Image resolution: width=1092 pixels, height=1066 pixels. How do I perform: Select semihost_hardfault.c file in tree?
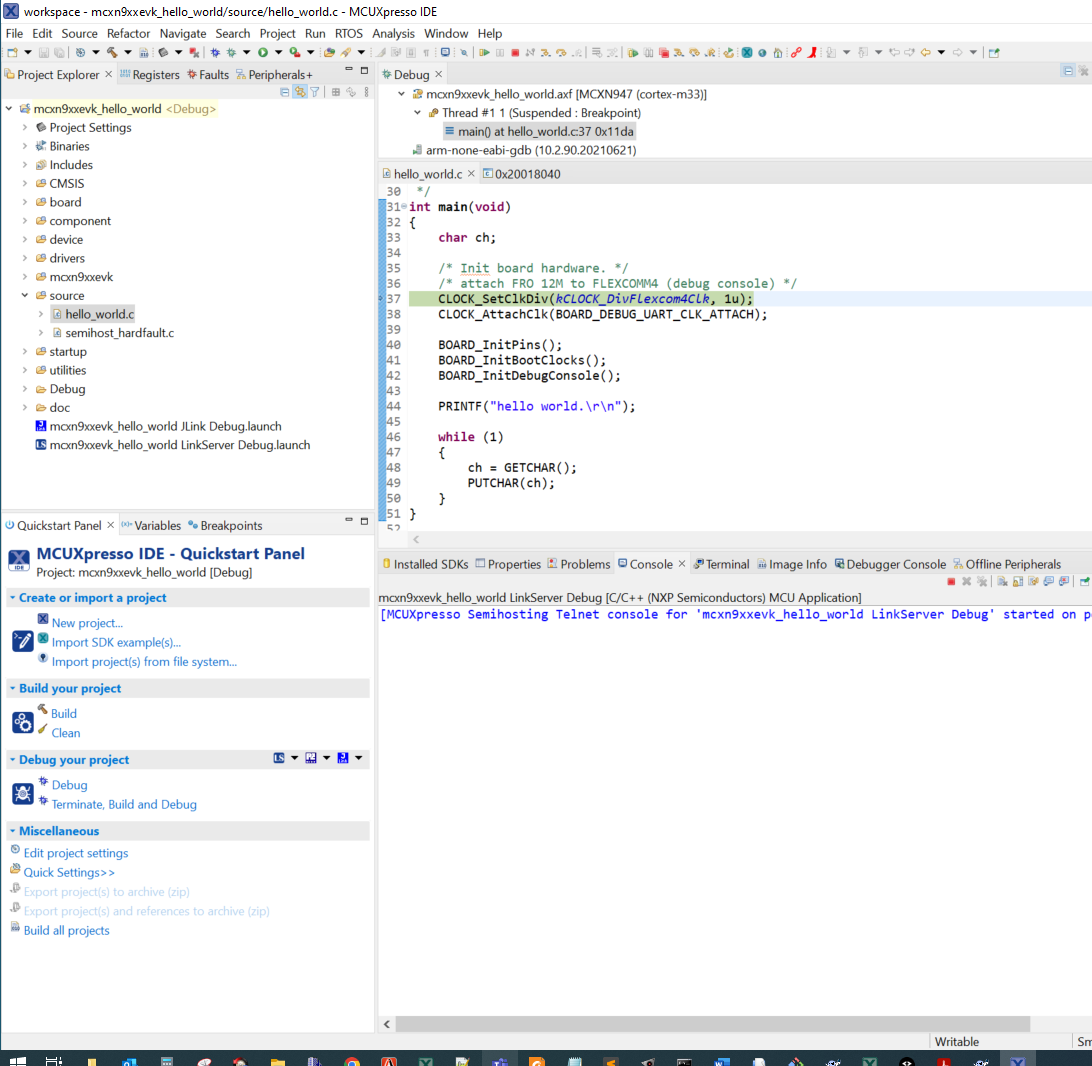[x=119, y=333]
